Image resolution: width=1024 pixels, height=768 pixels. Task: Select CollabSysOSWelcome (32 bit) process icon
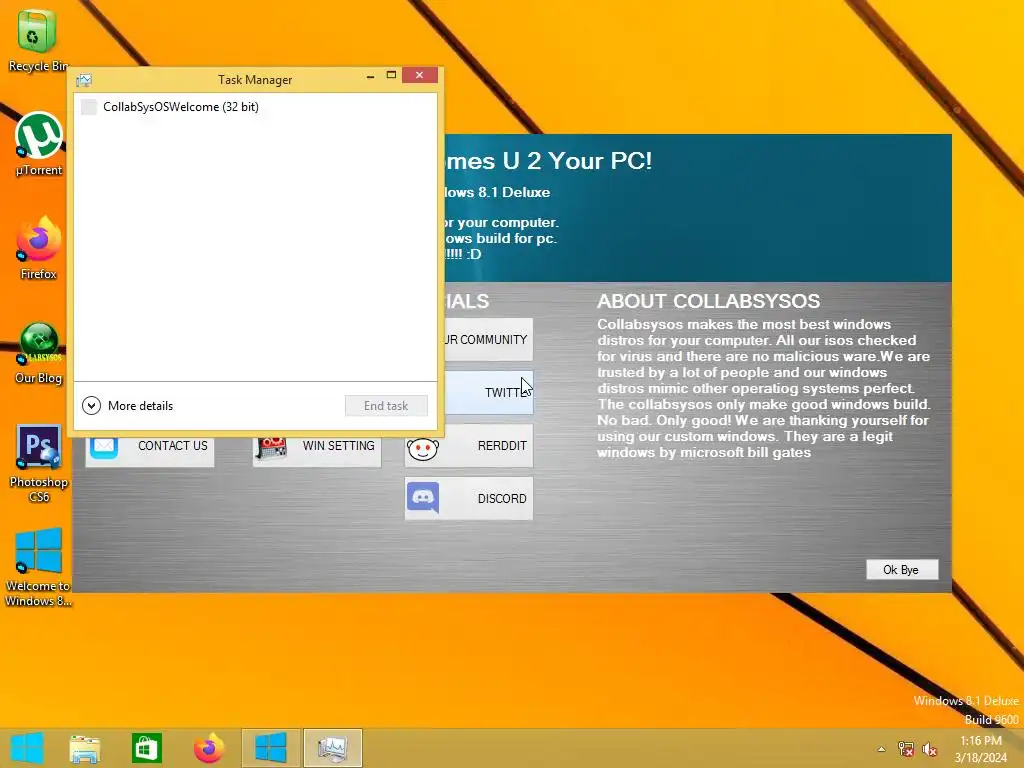pyautogui.click(x=89, y=106)
